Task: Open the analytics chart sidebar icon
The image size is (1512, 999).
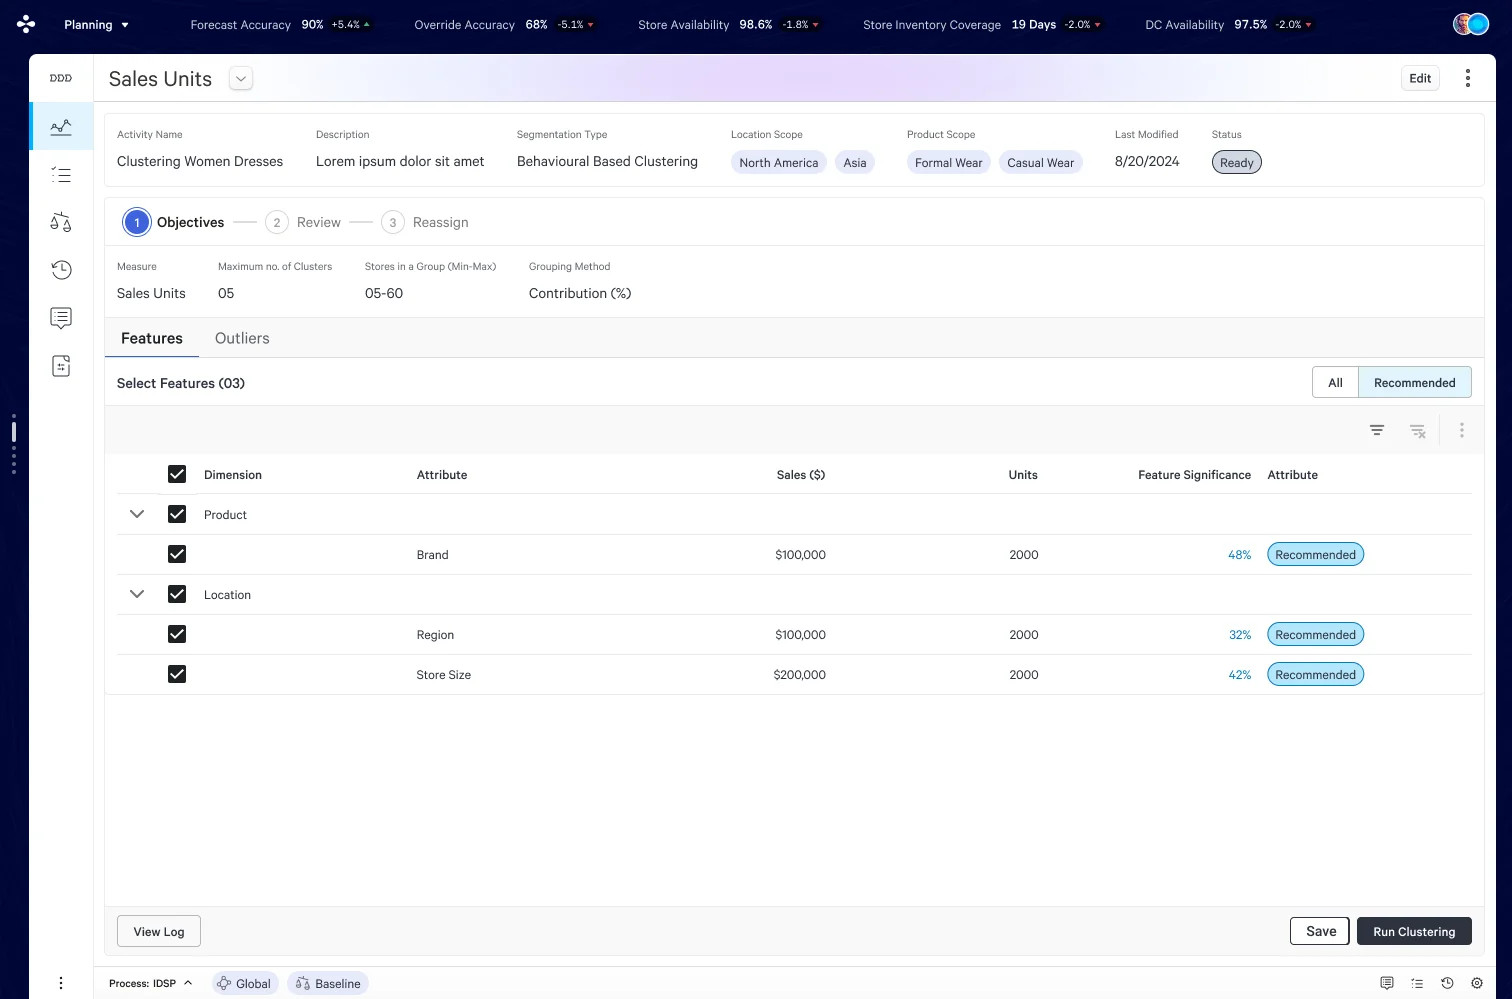Action: pos(61,127)
